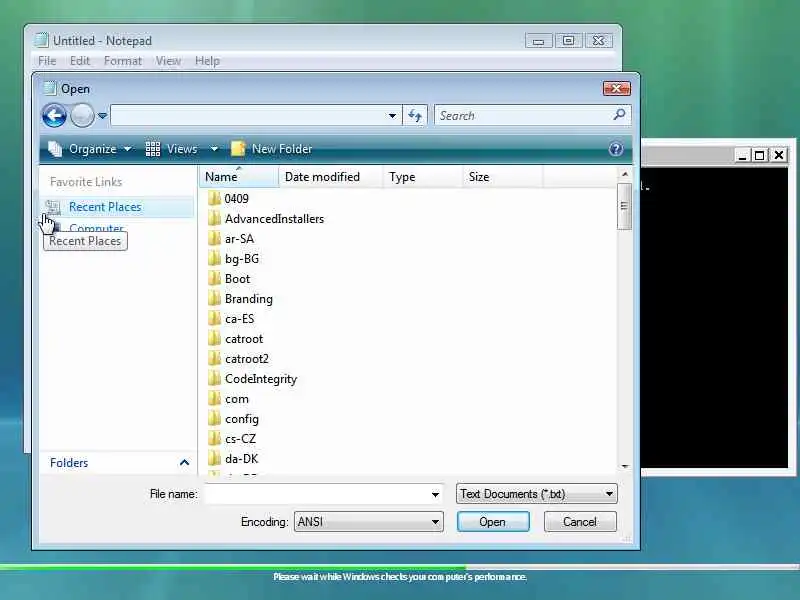Select the 0409 folder icon
800x600 pixels.
(214, 198)
